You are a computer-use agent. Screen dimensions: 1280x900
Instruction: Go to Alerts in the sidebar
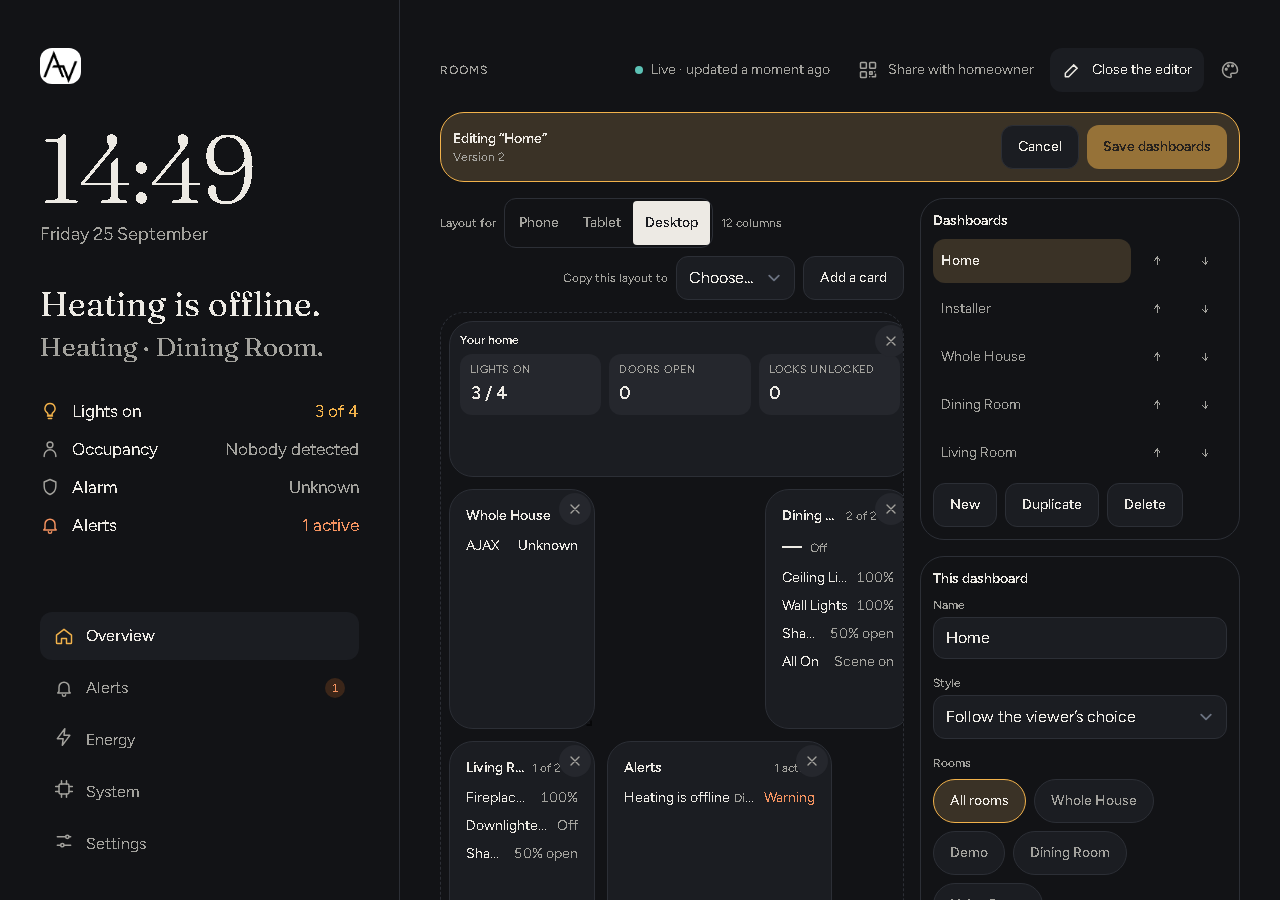point(199,688)
